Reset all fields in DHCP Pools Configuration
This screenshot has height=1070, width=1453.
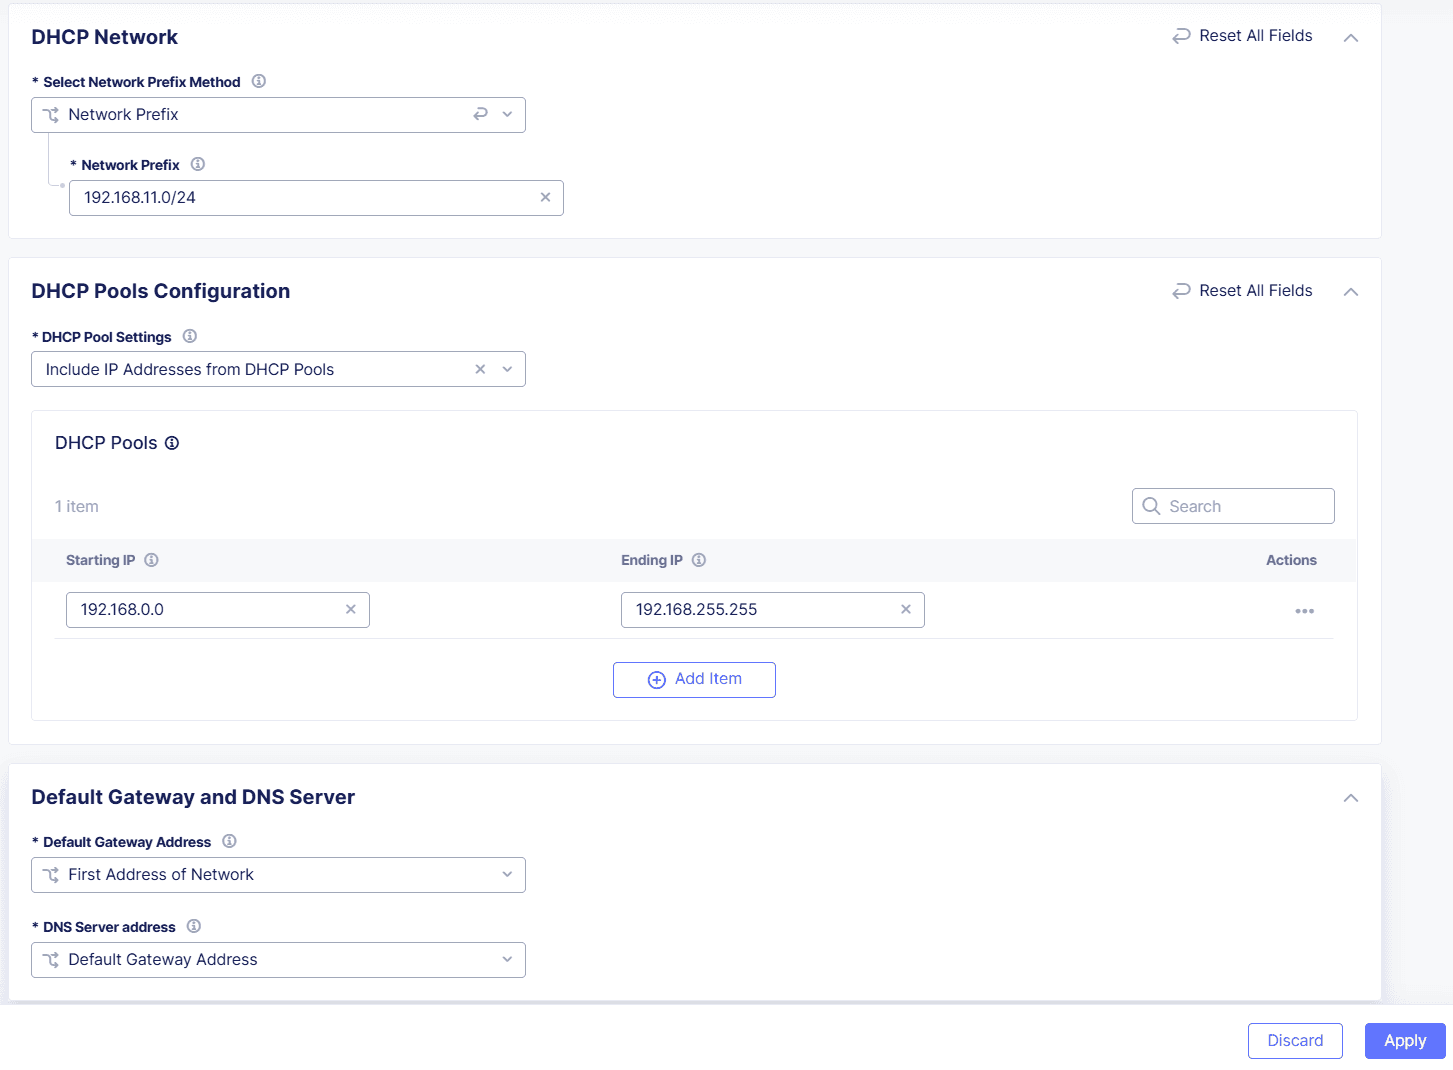[x=1242, y=291]
